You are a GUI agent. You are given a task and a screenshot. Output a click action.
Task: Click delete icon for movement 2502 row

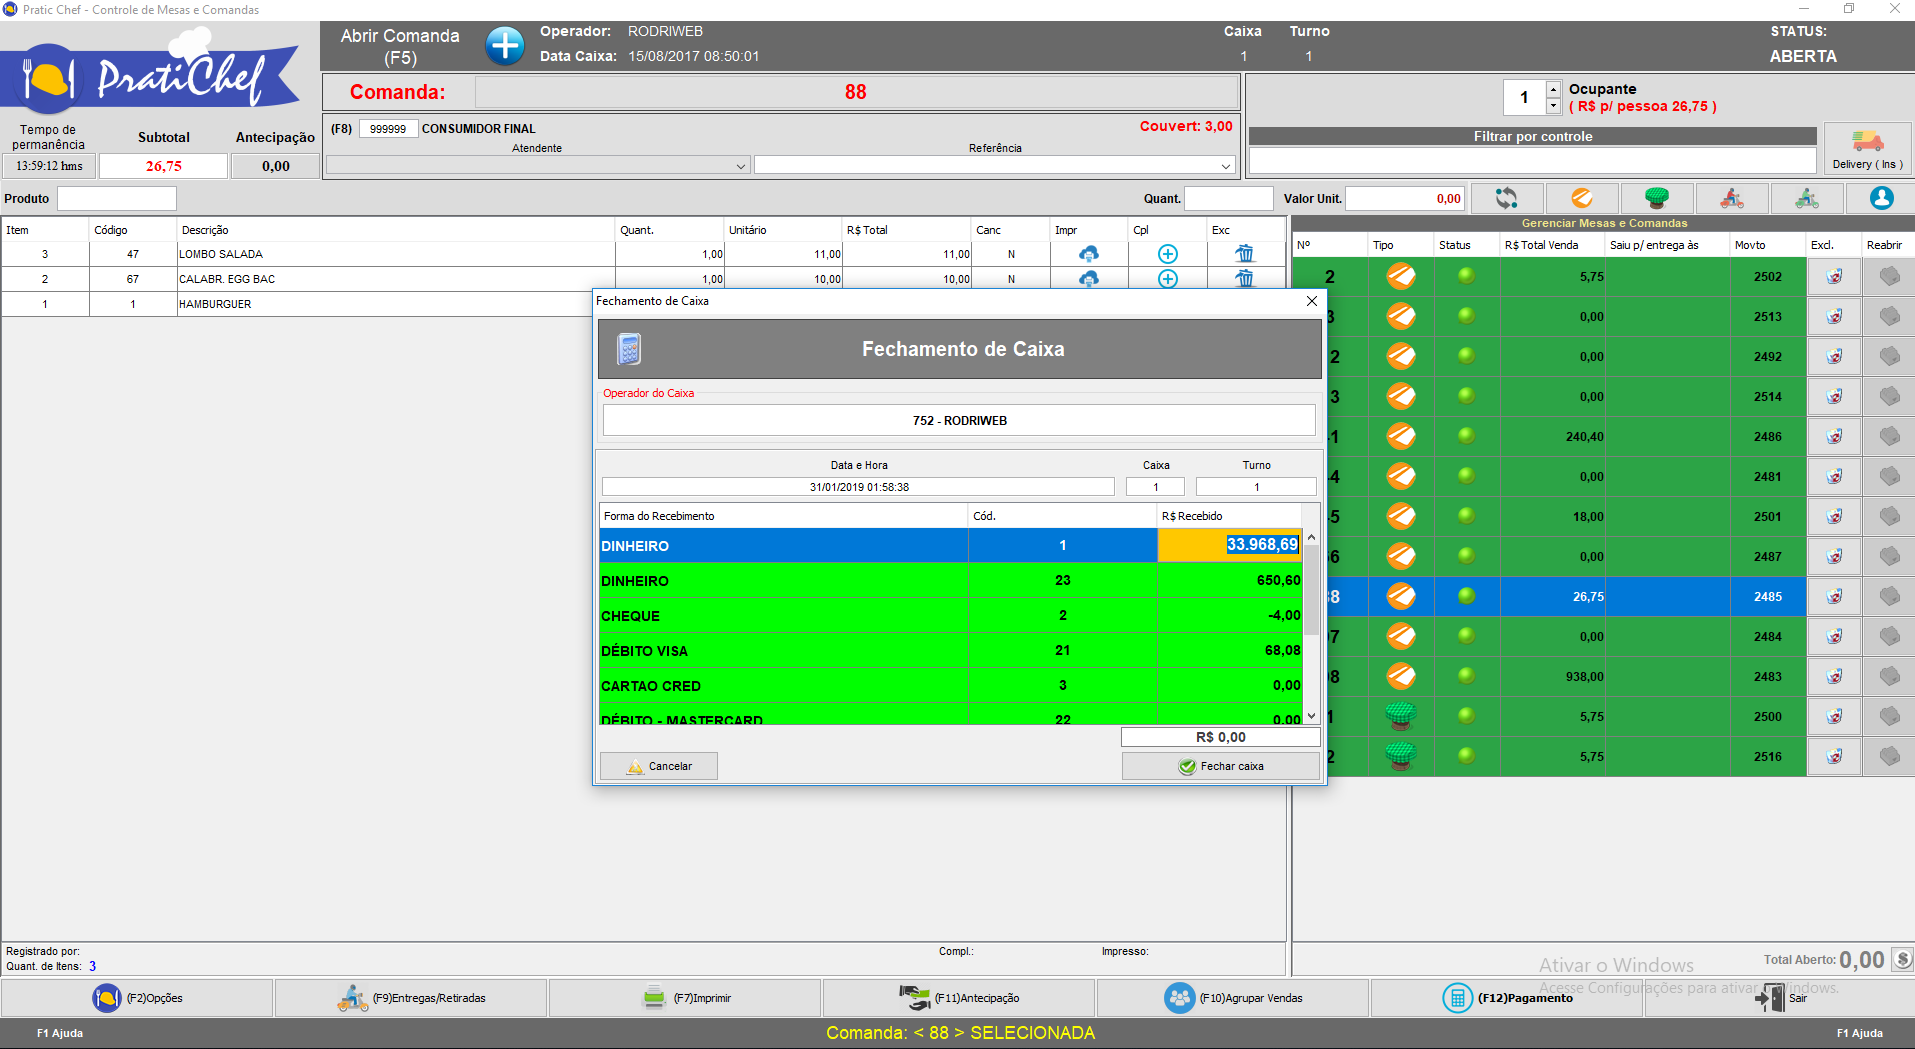1834,277
